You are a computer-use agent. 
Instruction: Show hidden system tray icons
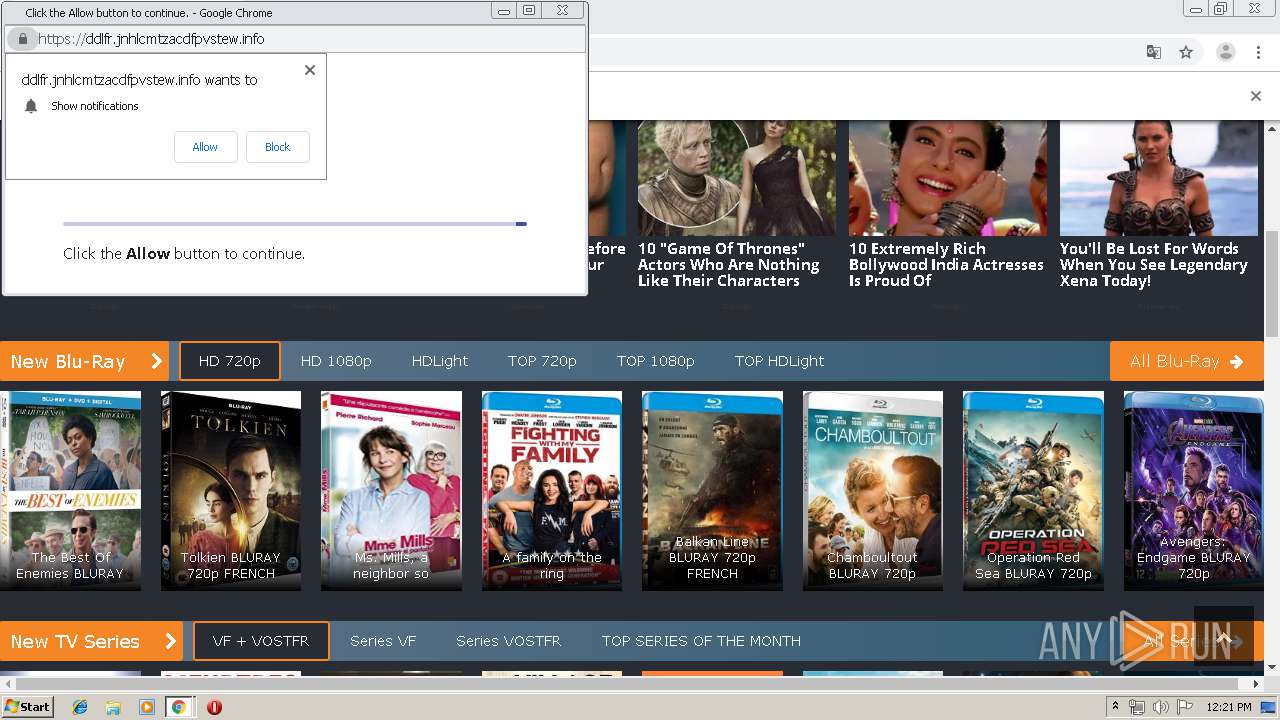(x=1116, y=707)
